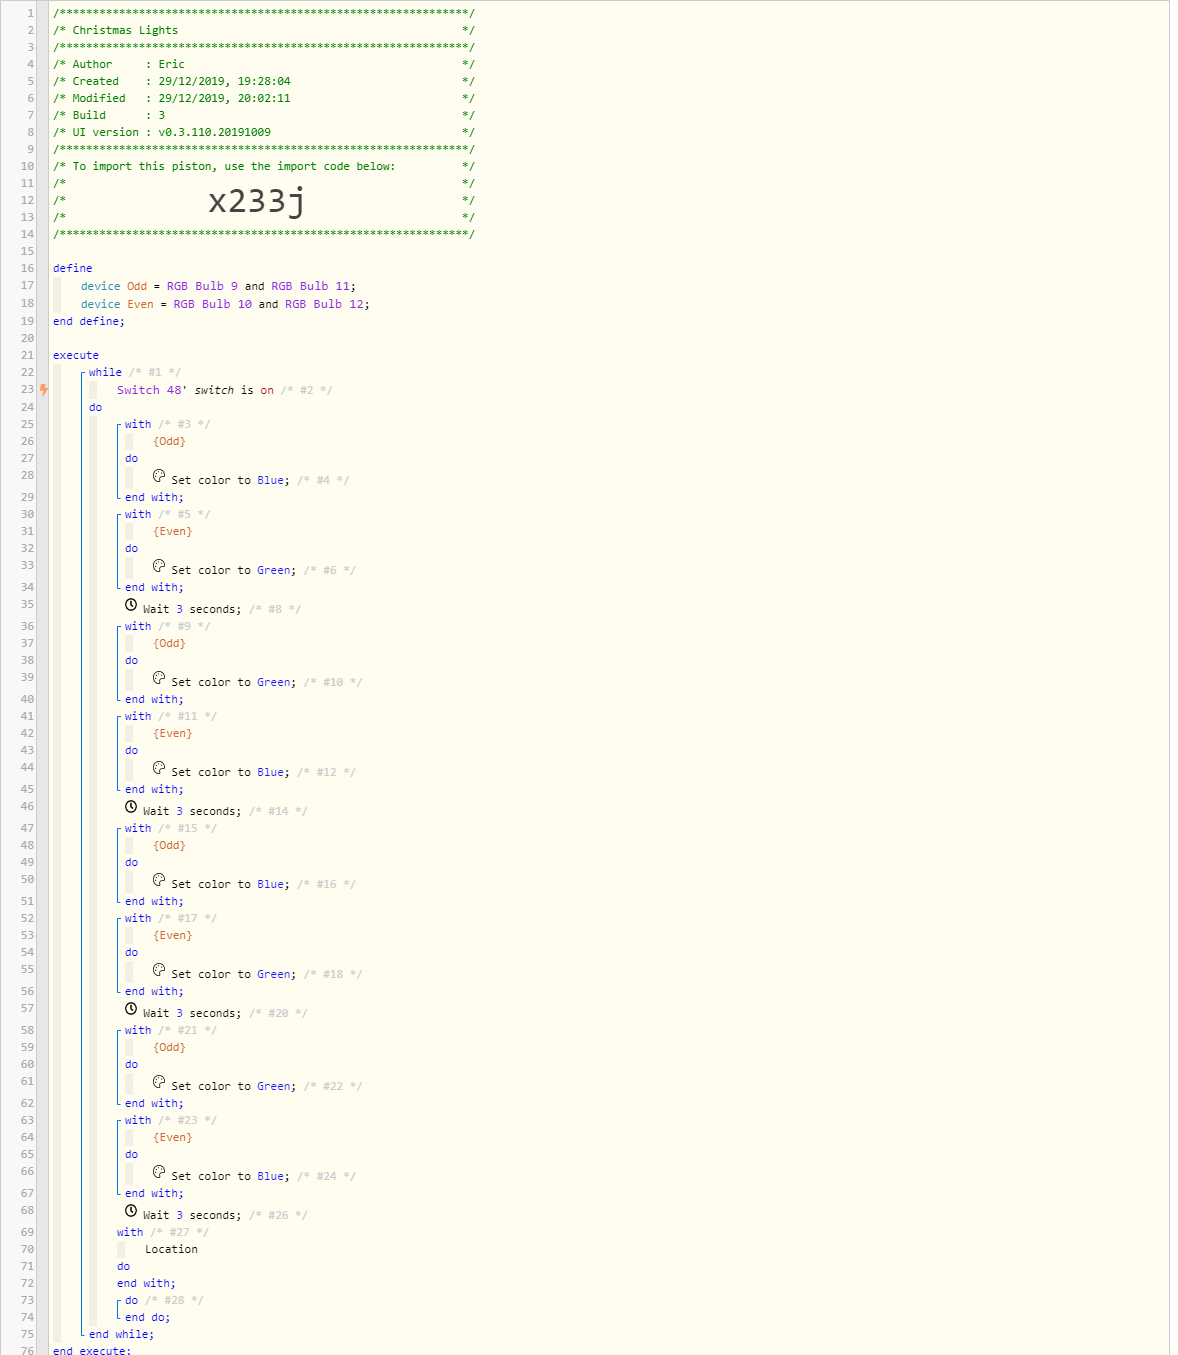Viewport: 1178px width, 1355px height.
Task: Click palette icon of Set color statement #22
Action: click(x=159, y=1082)
